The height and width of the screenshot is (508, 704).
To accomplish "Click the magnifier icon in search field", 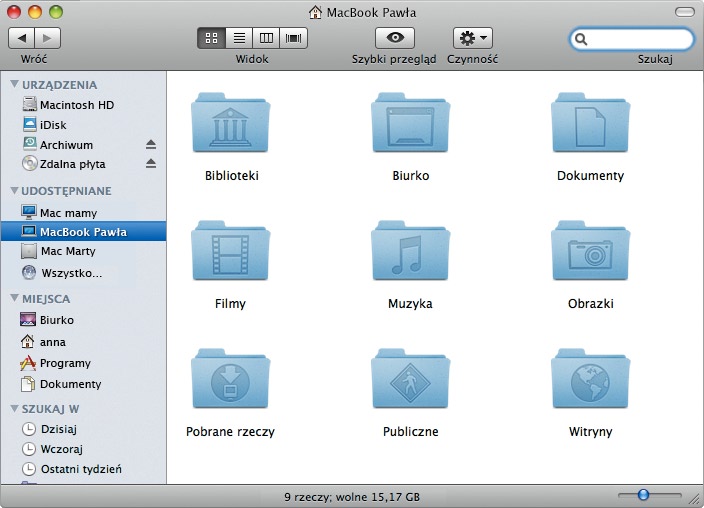I will point(581,40).
